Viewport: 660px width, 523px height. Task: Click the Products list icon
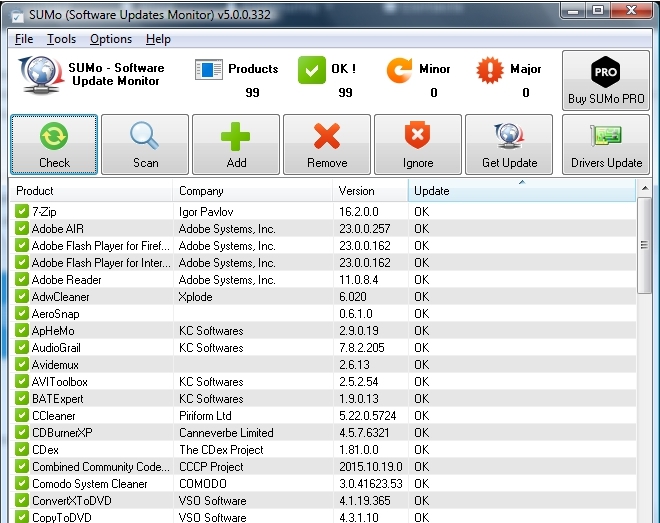(209, 69)
